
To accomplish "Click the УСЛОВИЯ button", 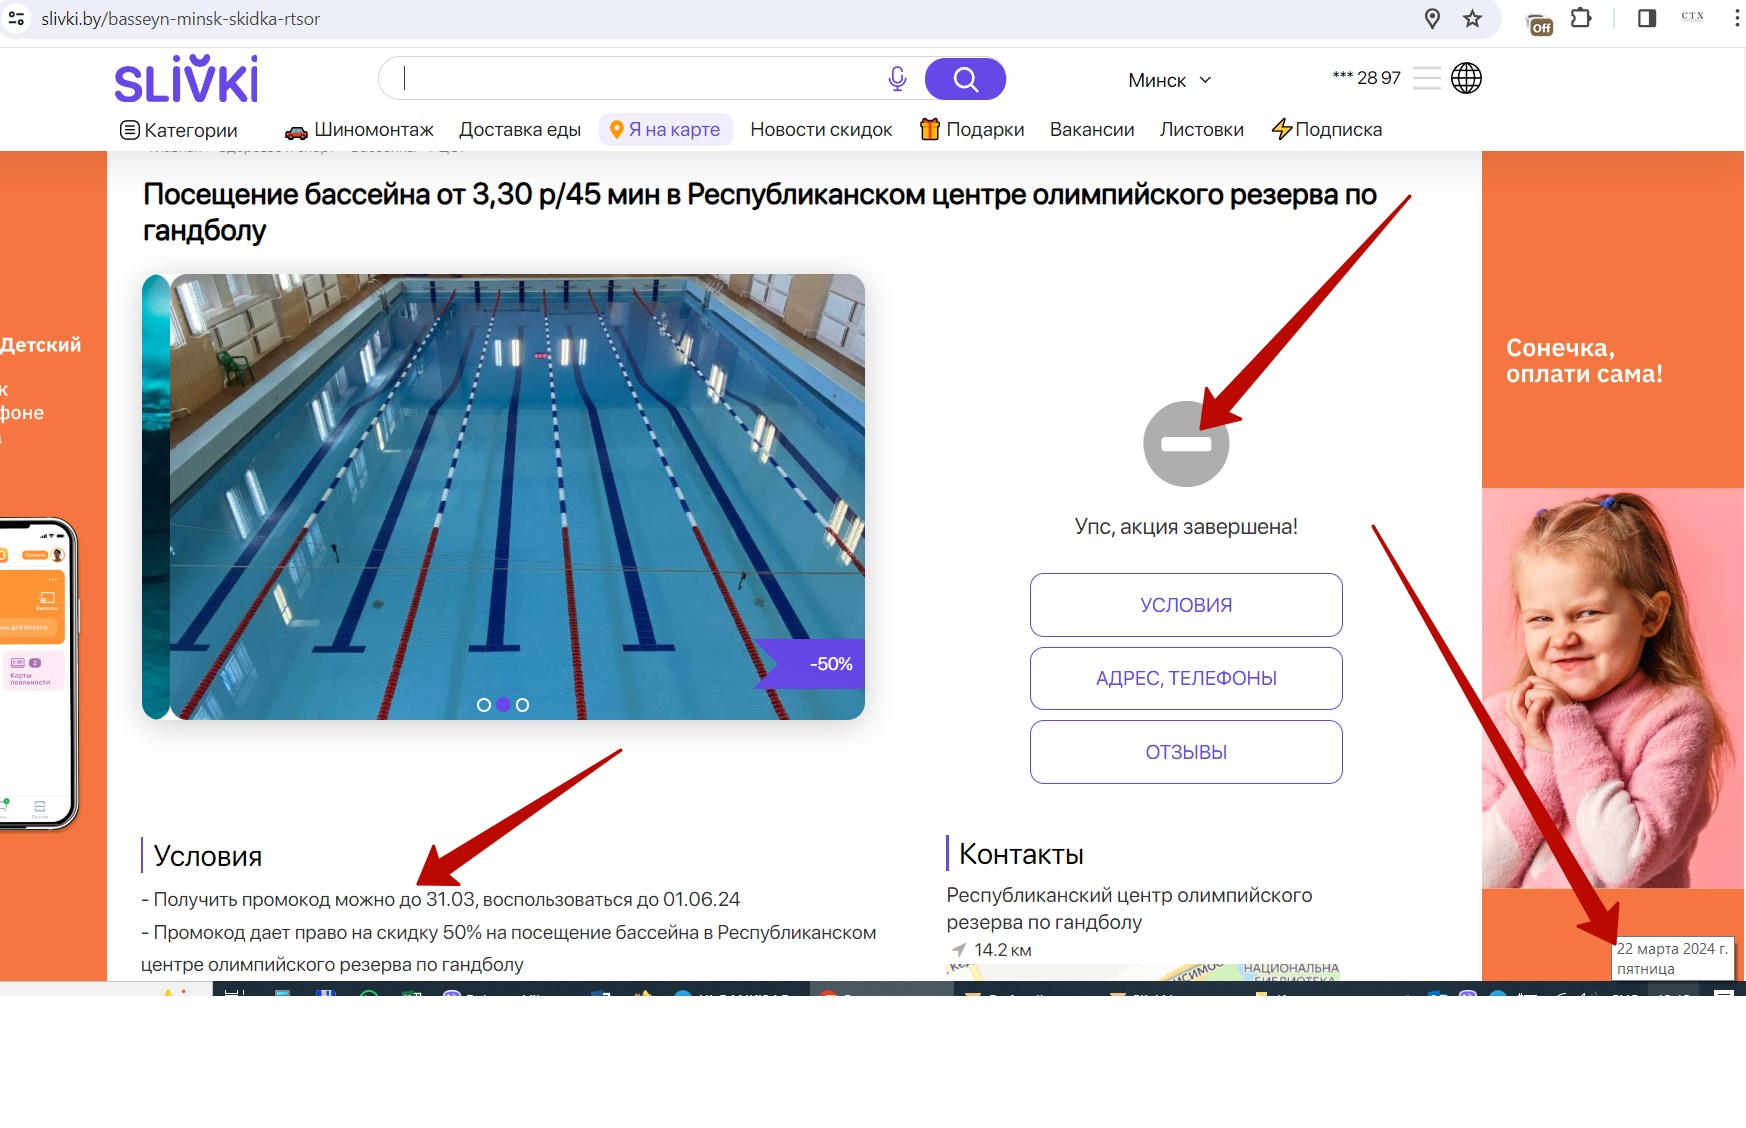I will coord(1186,605).
